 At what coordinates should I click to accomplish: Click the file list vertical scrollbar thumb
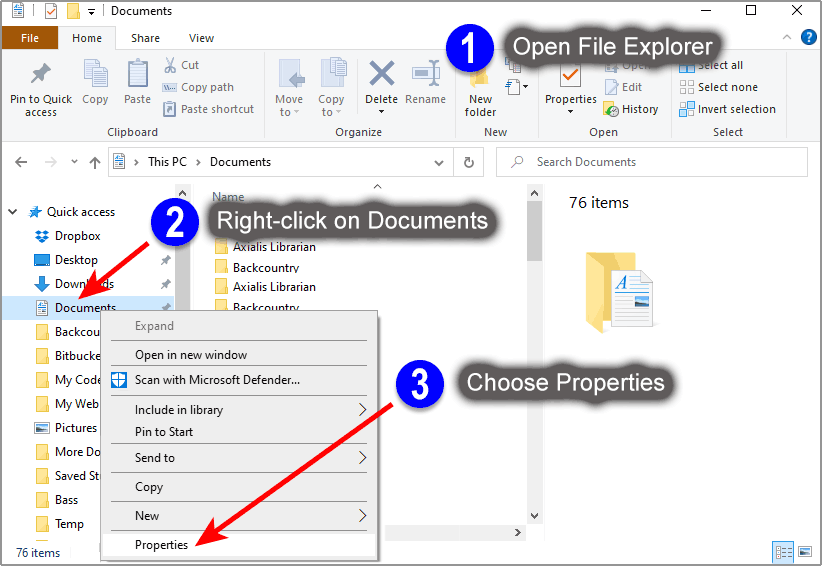[534, 231]
